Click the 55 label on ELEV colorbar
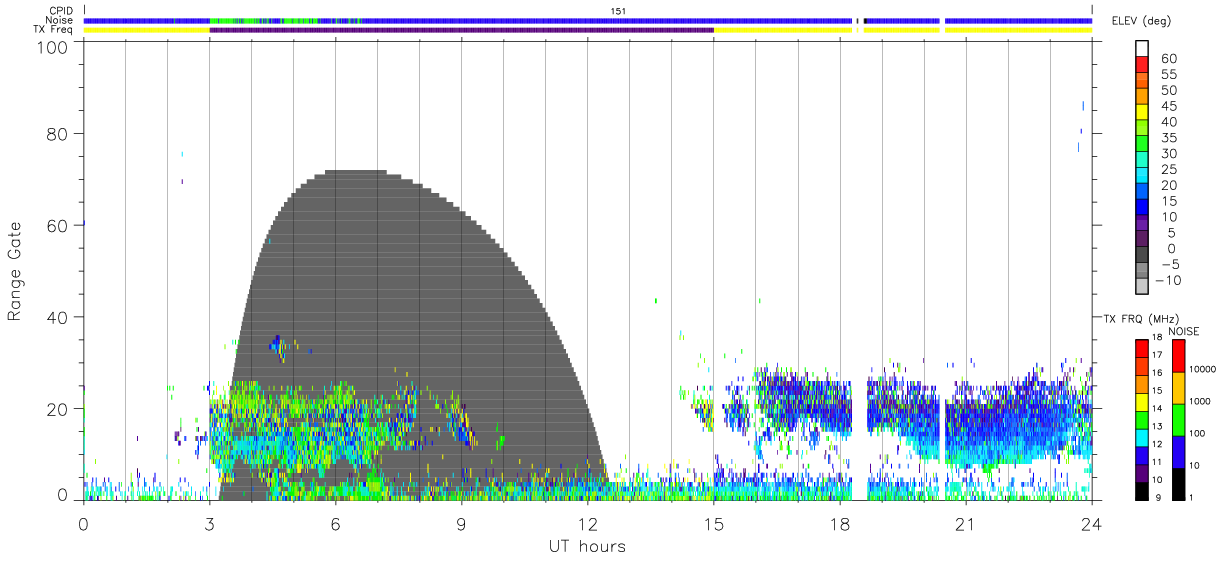 pos(1168,74)
